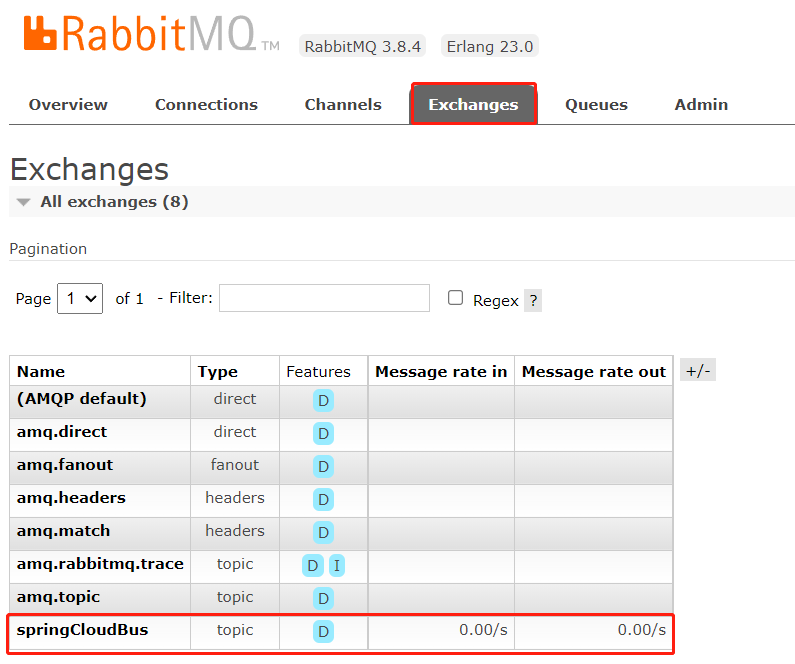Open the amq.topic exchange
Image resolution: width=795 pixels, height=664 pixels.
tap(58, 597)
